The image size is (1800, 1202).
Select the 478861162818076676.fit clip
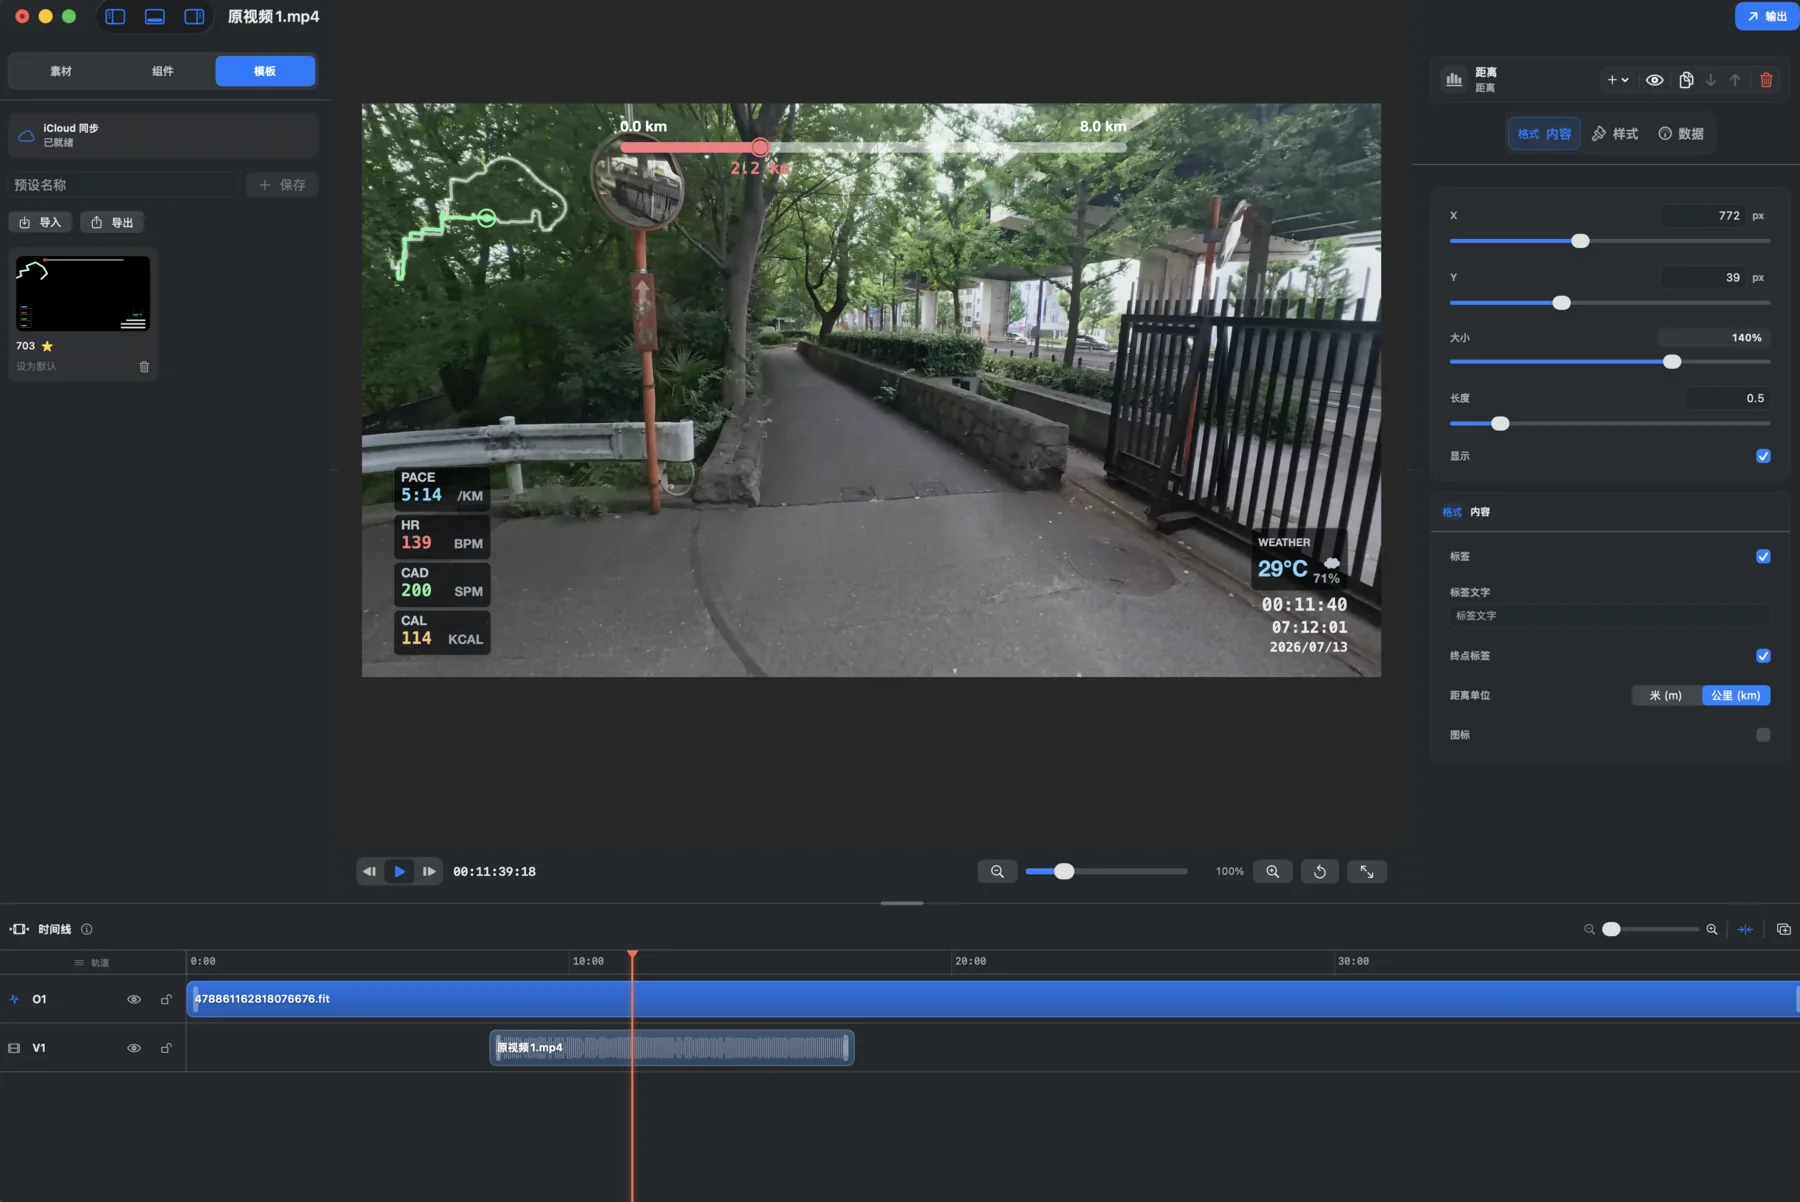click(993, 999)
